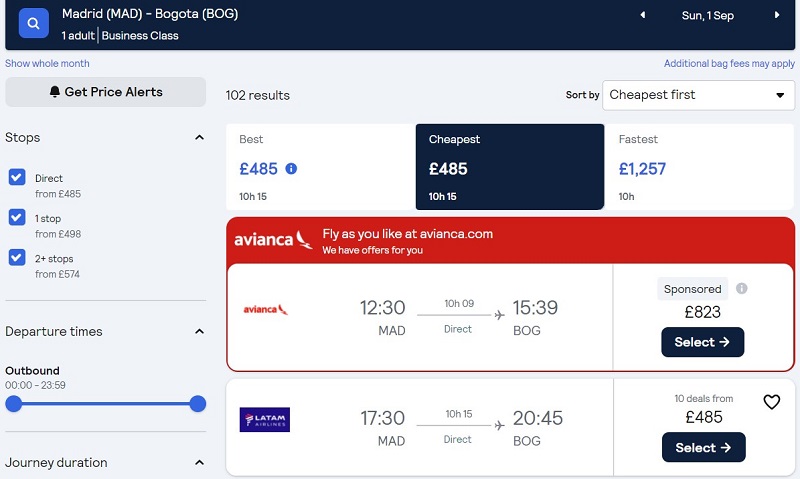Go to previous day arrow
Screen dimensions: 800x479
click(643, 15)
